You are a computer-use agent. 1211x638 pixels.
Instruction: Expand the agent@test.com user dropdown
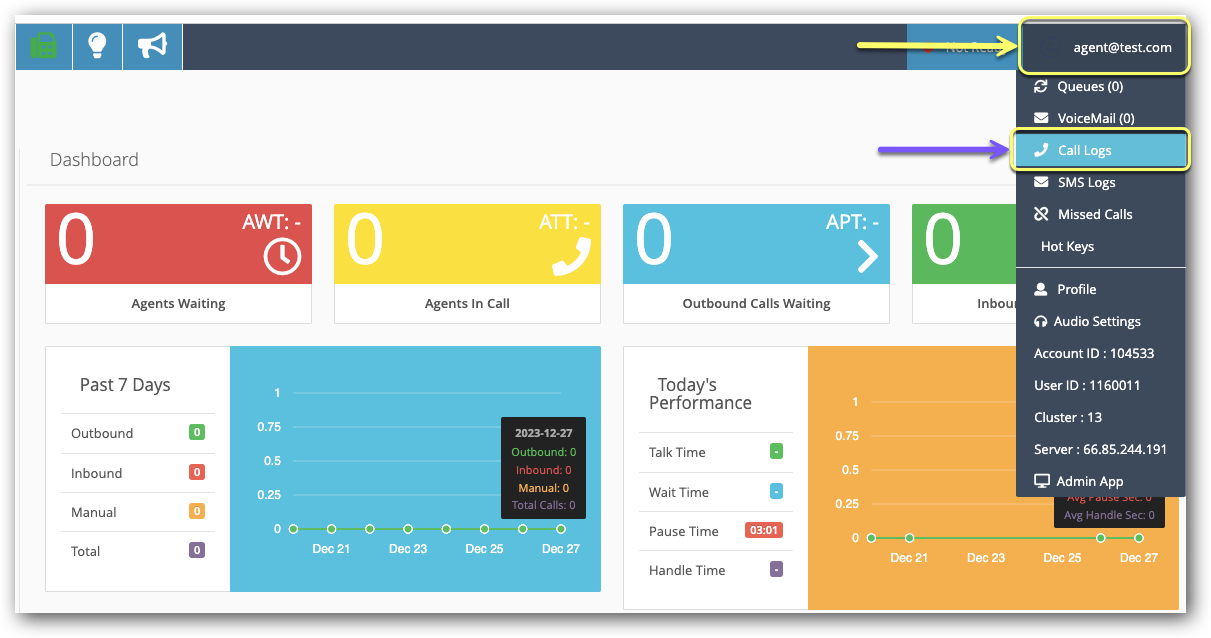pyautogui.click(x=1104, y=47)
